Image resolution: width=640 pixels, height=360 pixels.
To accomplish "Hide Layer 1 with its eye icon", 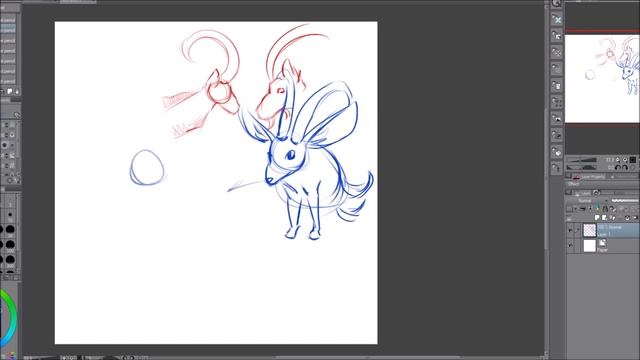I will (x=570, y=231).
